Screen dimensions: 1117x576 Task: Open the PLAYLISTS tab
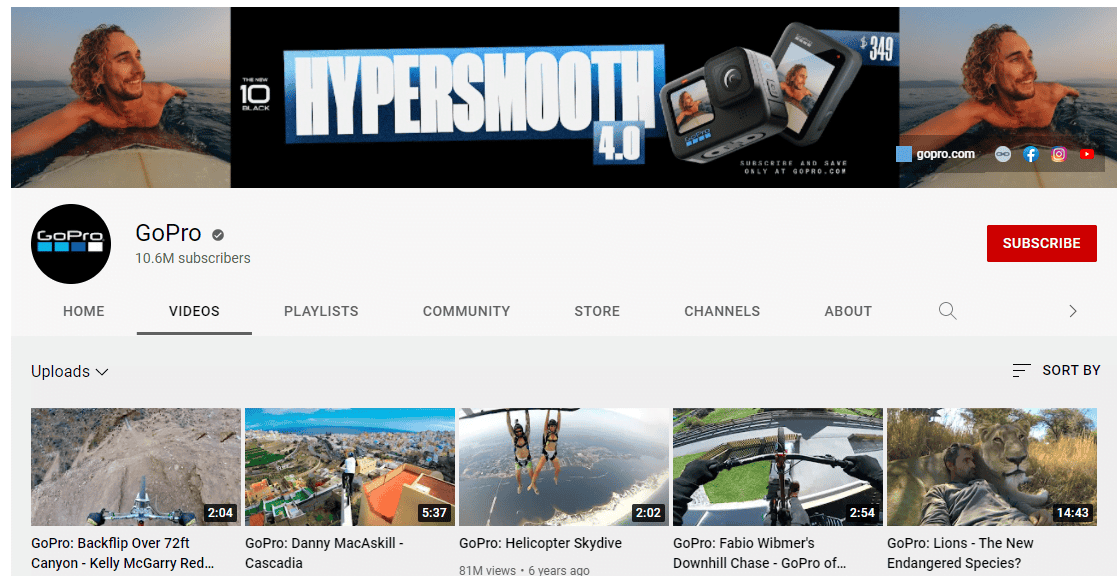tap(321, 311)
